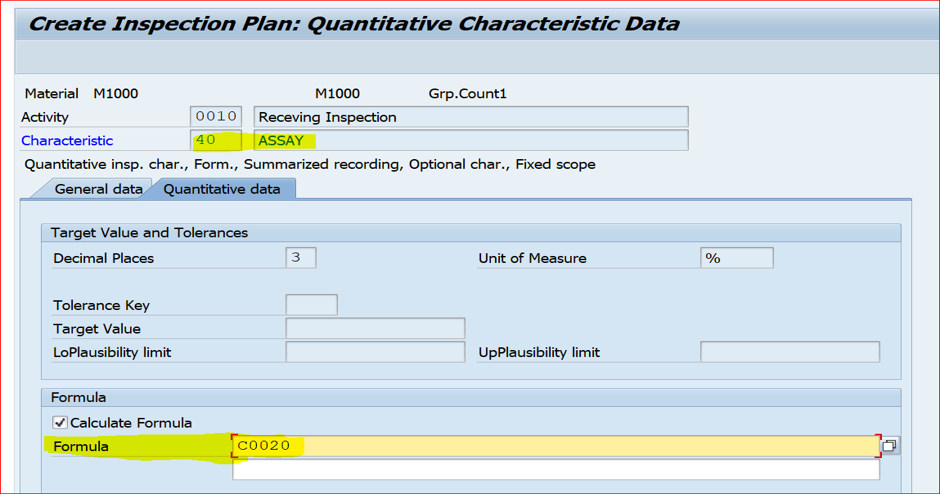Open the formula editor icon beside Formula field
The height and width of the screenshot is (494, 940).
coord(890,445)
